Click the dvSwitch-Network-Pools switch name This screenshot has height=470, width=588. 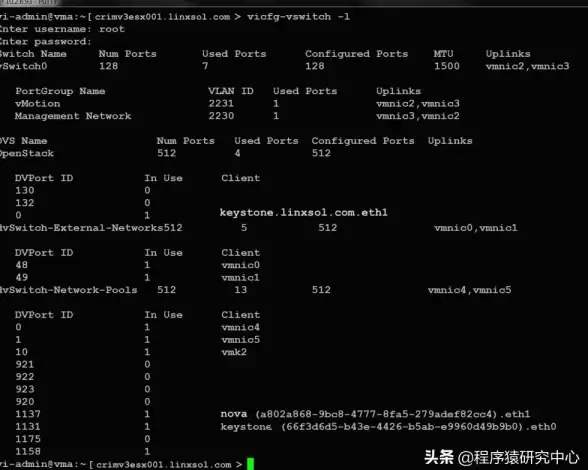click(x=69, y=290)
